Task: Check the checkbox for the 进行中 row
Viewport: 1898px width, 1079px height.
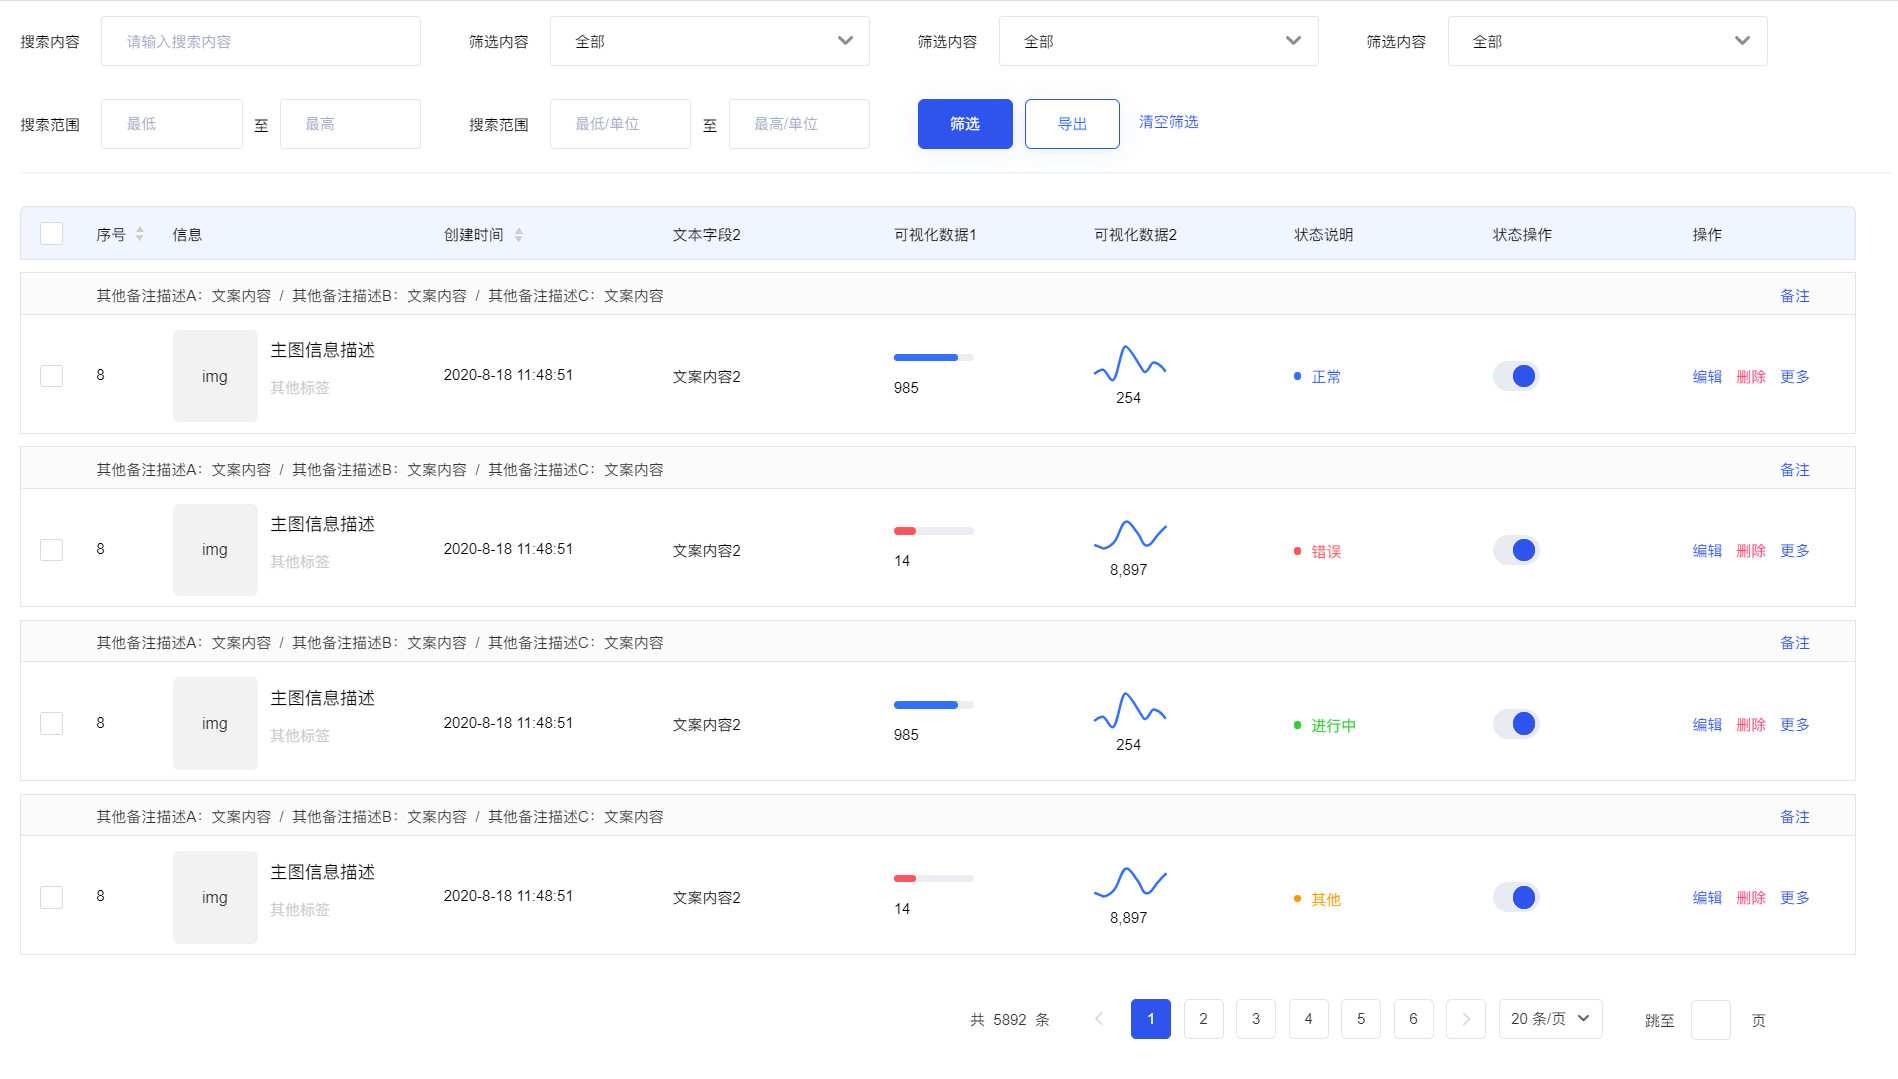Action: [x=51, y=723]
